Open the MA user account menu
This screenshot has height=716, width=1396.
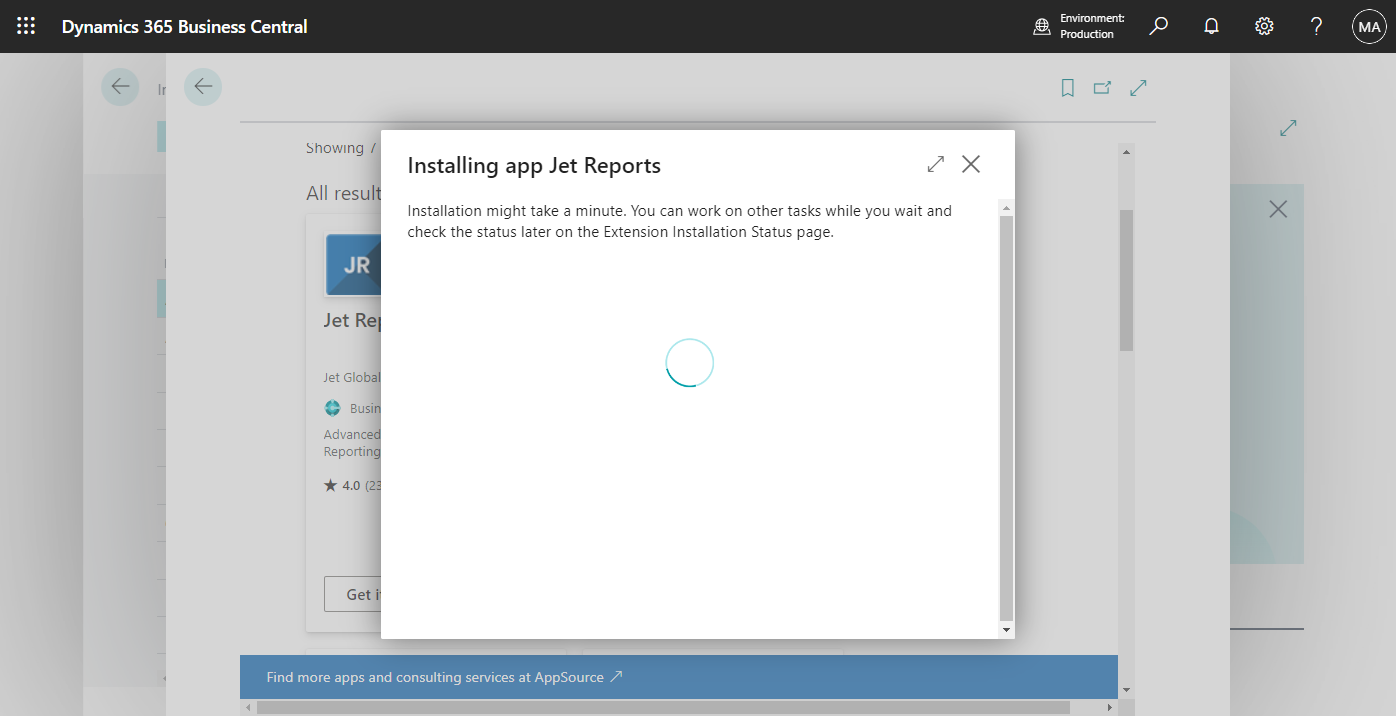coord(1369,26)
